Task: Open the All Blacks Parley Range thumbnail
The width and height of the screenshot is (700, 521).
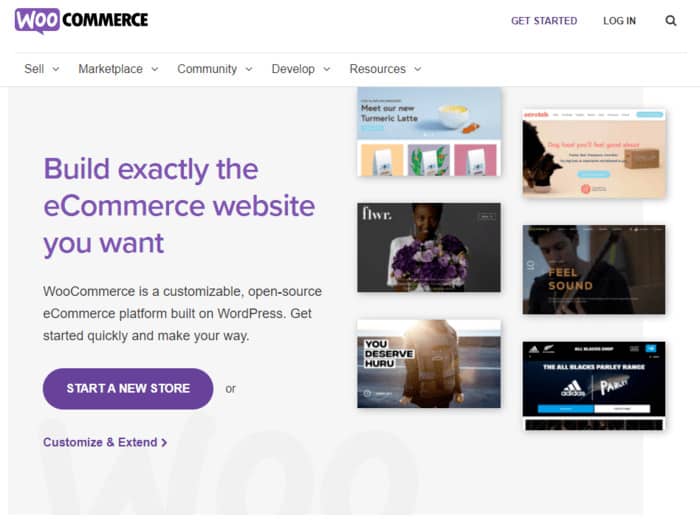Action: [594, 386]
